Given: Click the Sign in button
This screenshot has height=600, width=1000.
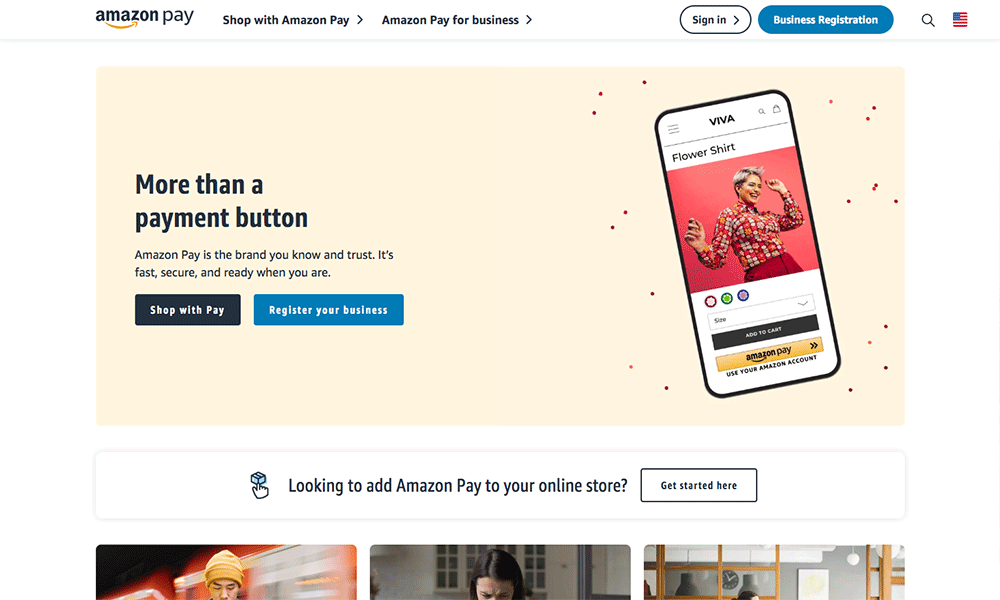Looking at the screenshot, I should 715,20.
